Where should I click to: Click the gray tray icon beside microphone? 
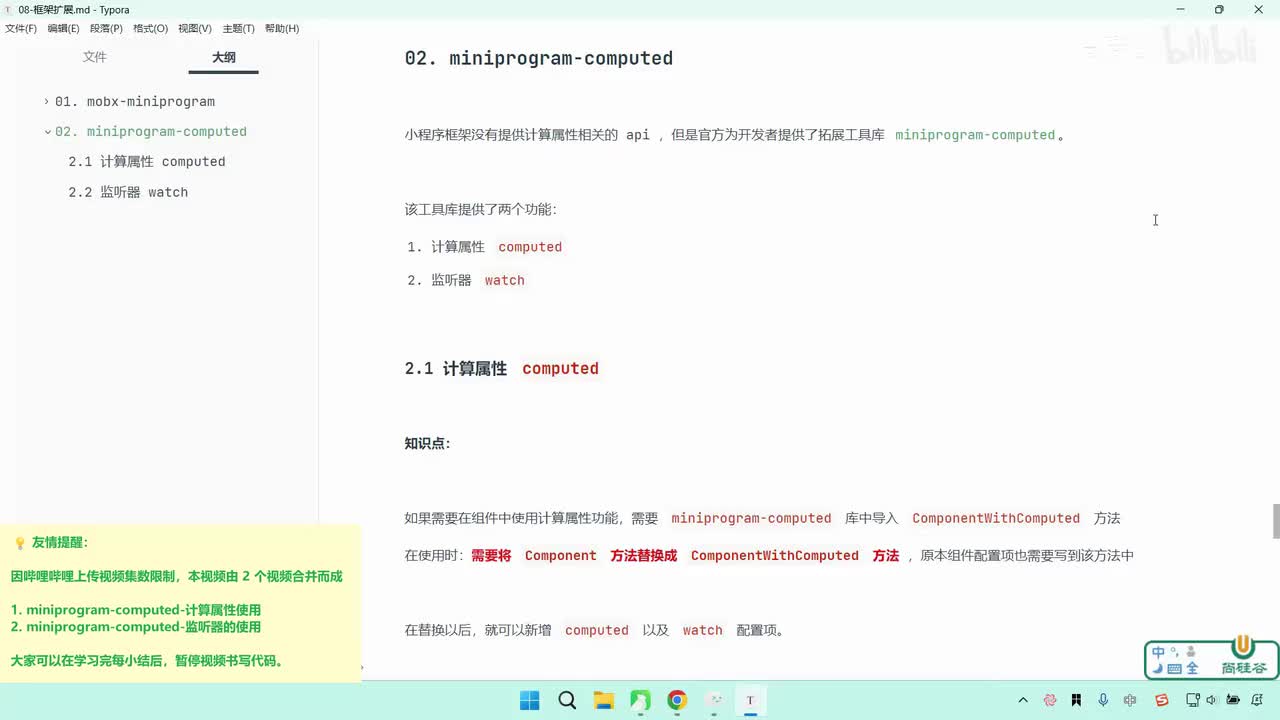point(1130,700)
